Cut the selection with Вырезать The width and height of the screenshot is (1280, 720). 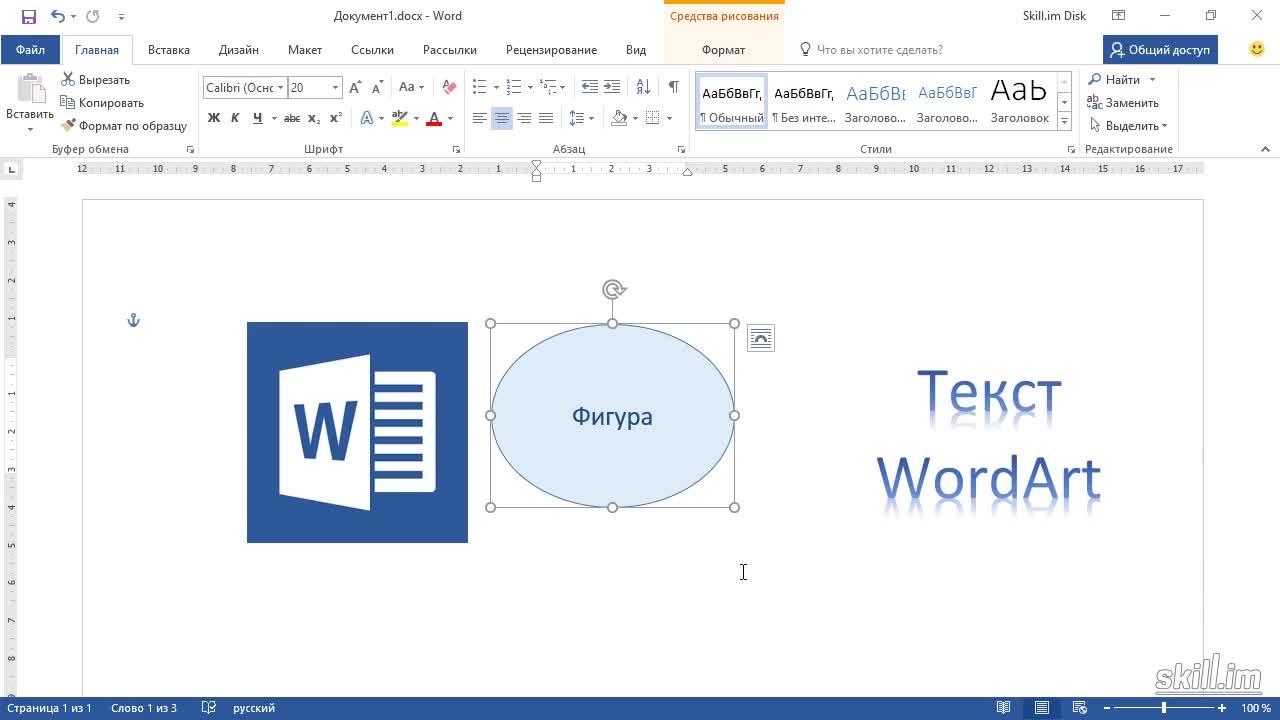96,80
